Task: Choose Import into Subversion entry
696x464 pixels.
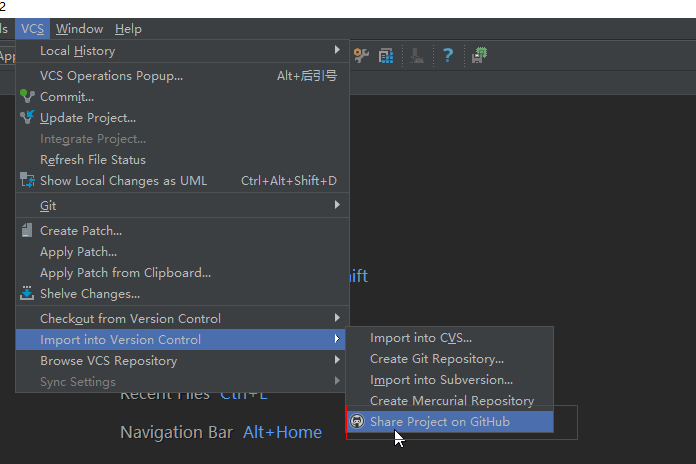Action: (x=441, y=380)
